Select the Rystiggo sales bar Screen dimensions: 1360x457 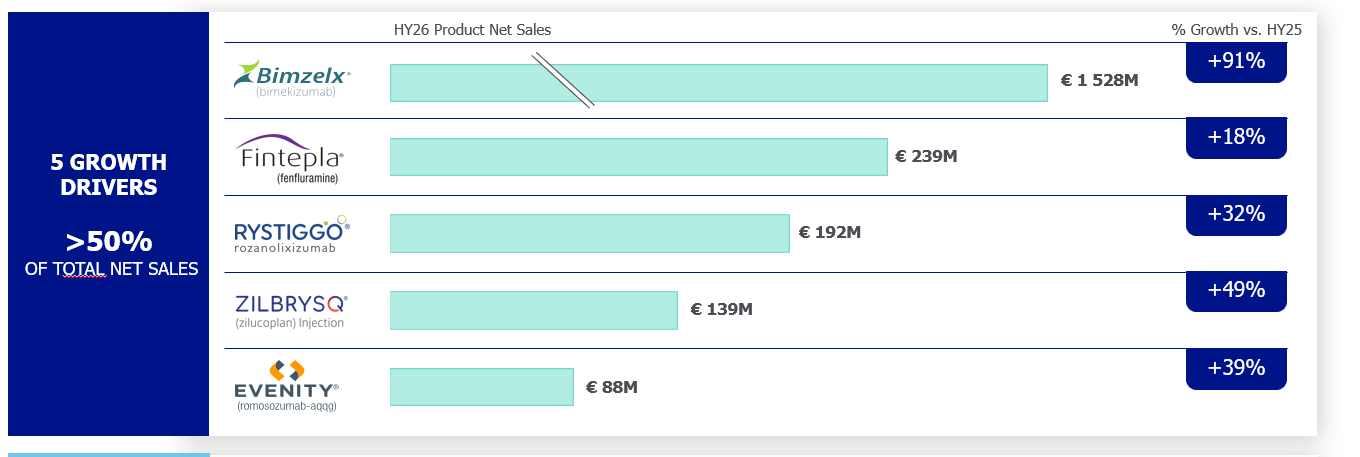589,233
